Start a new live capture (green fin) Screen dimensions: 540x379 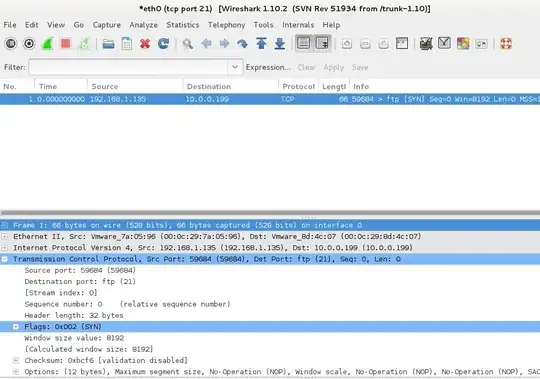[x=47, y=44]
